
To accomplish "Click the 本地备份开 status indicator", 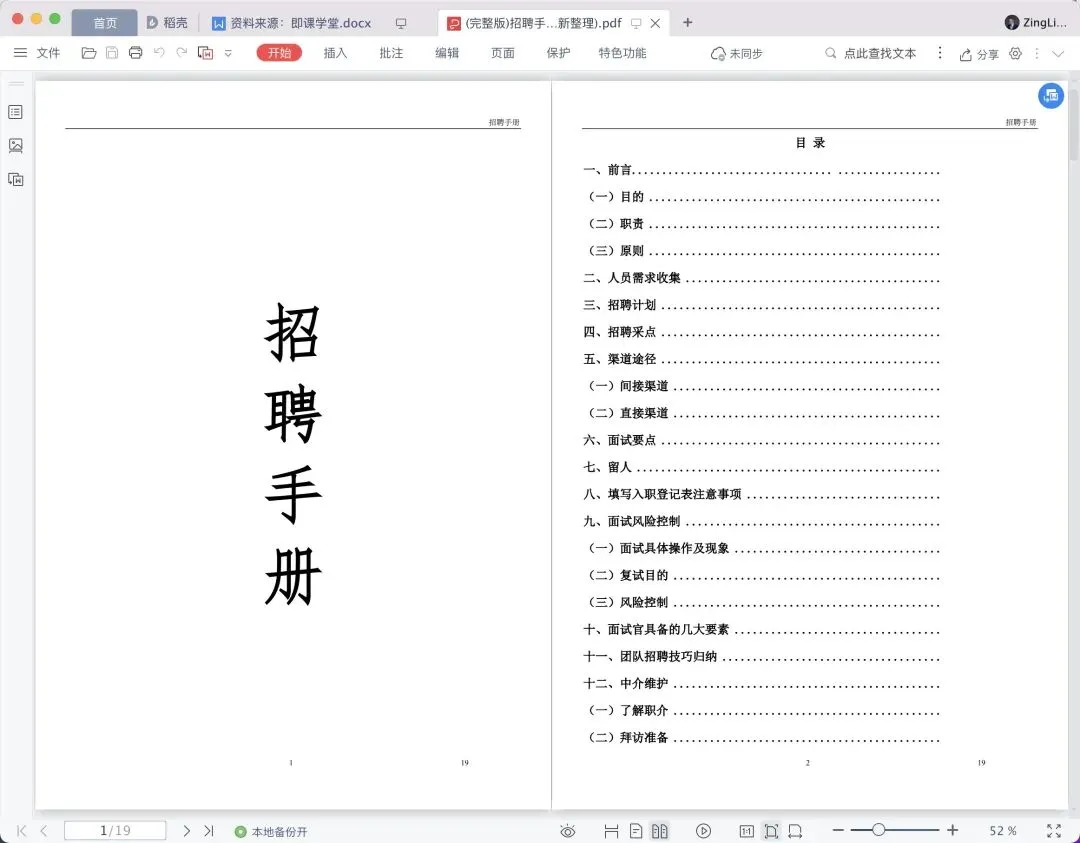I will (271, 831).
